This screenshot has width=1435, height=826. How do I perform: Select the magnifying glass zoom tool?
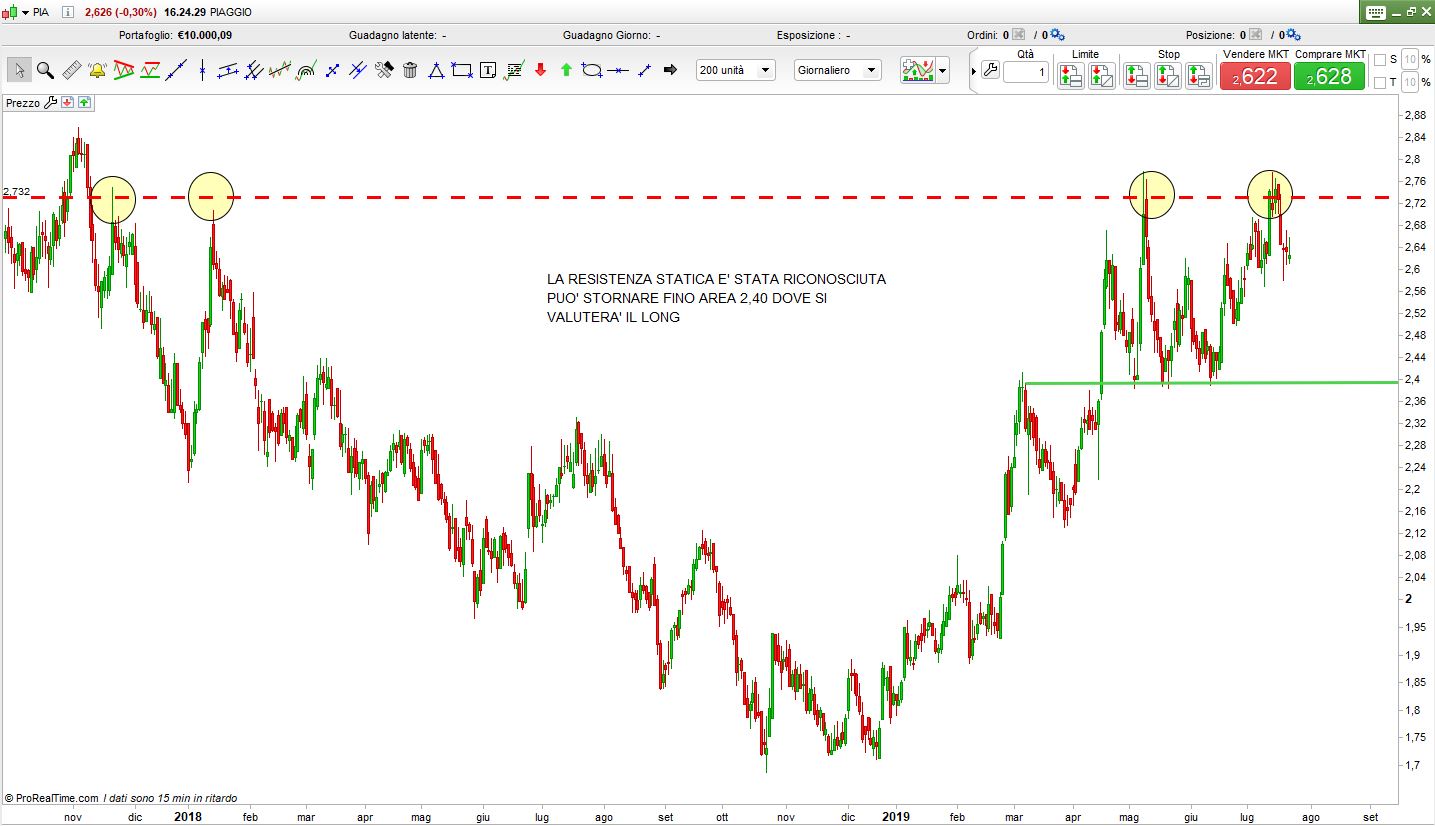pos(45,70)
